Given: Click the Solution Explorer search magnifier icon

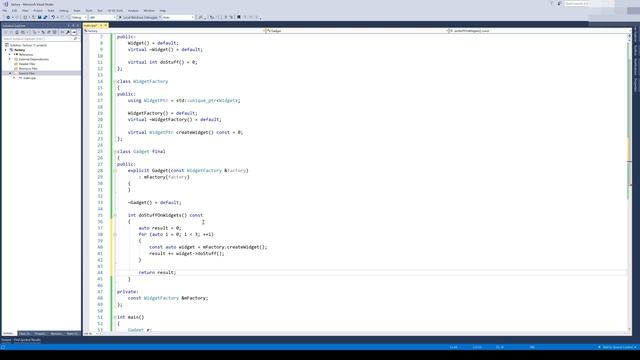Looking at the screenshot, I should pos(76,39).
